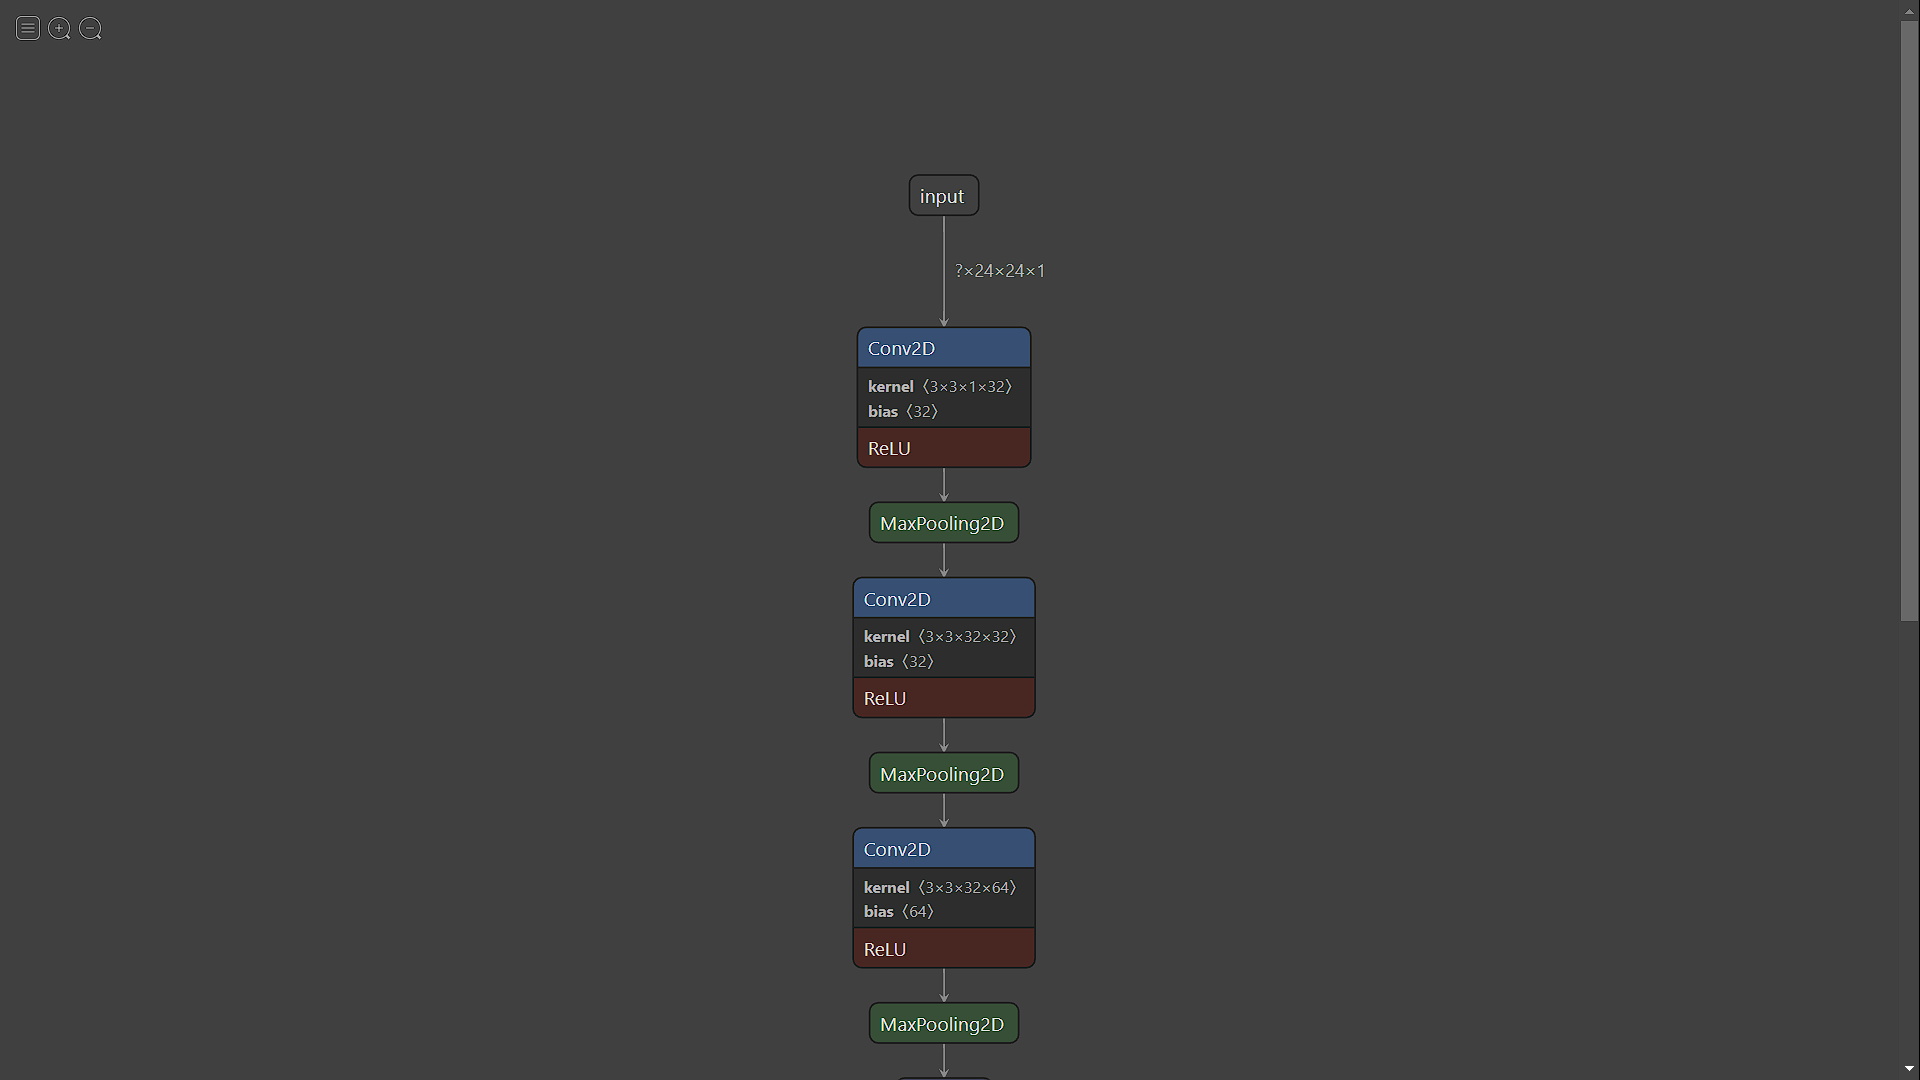
Task: Click the third Conv2D node
Action: (x=943, y=849)
